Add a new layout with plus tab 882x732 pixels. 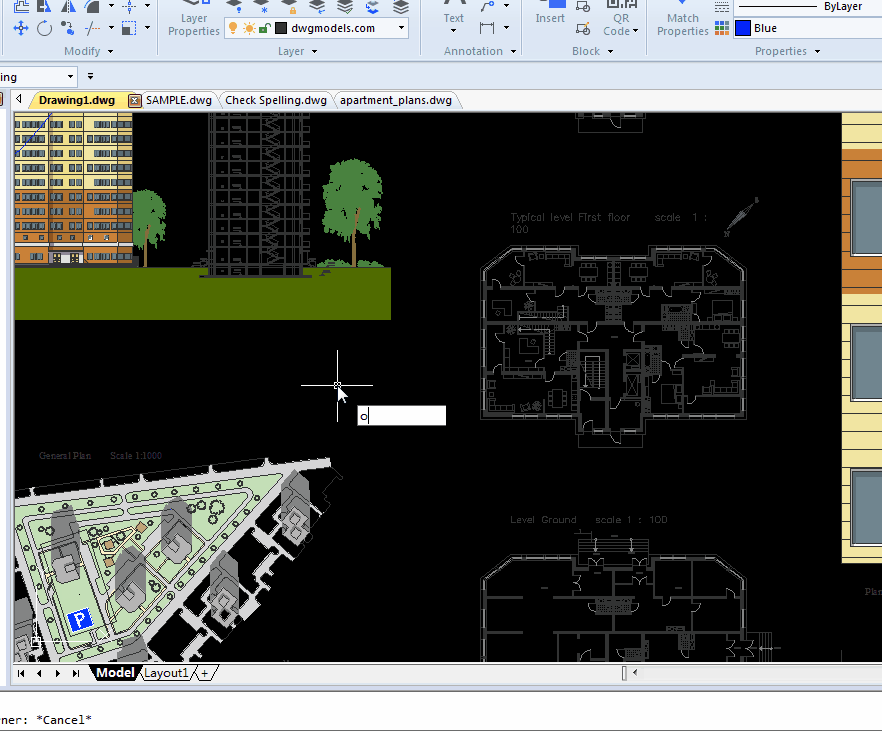tap(205, 673)
